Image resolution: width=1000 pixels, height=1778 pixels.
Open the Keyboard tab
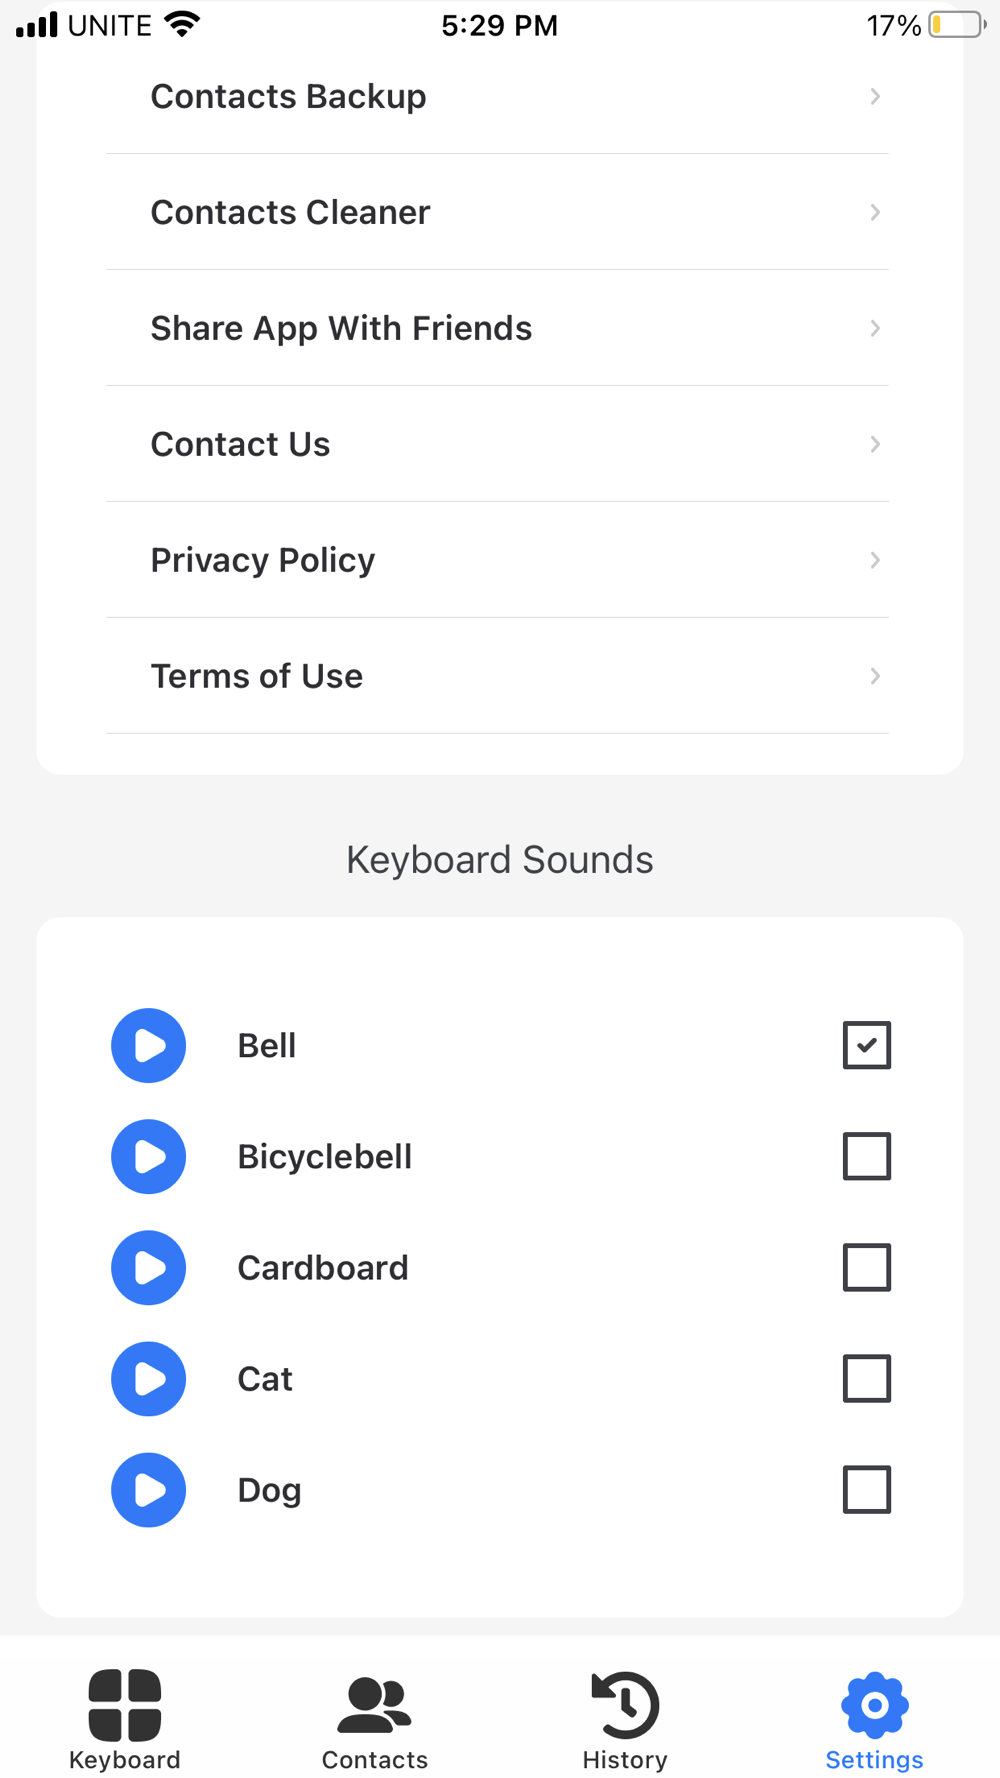tap(125, 1719)
